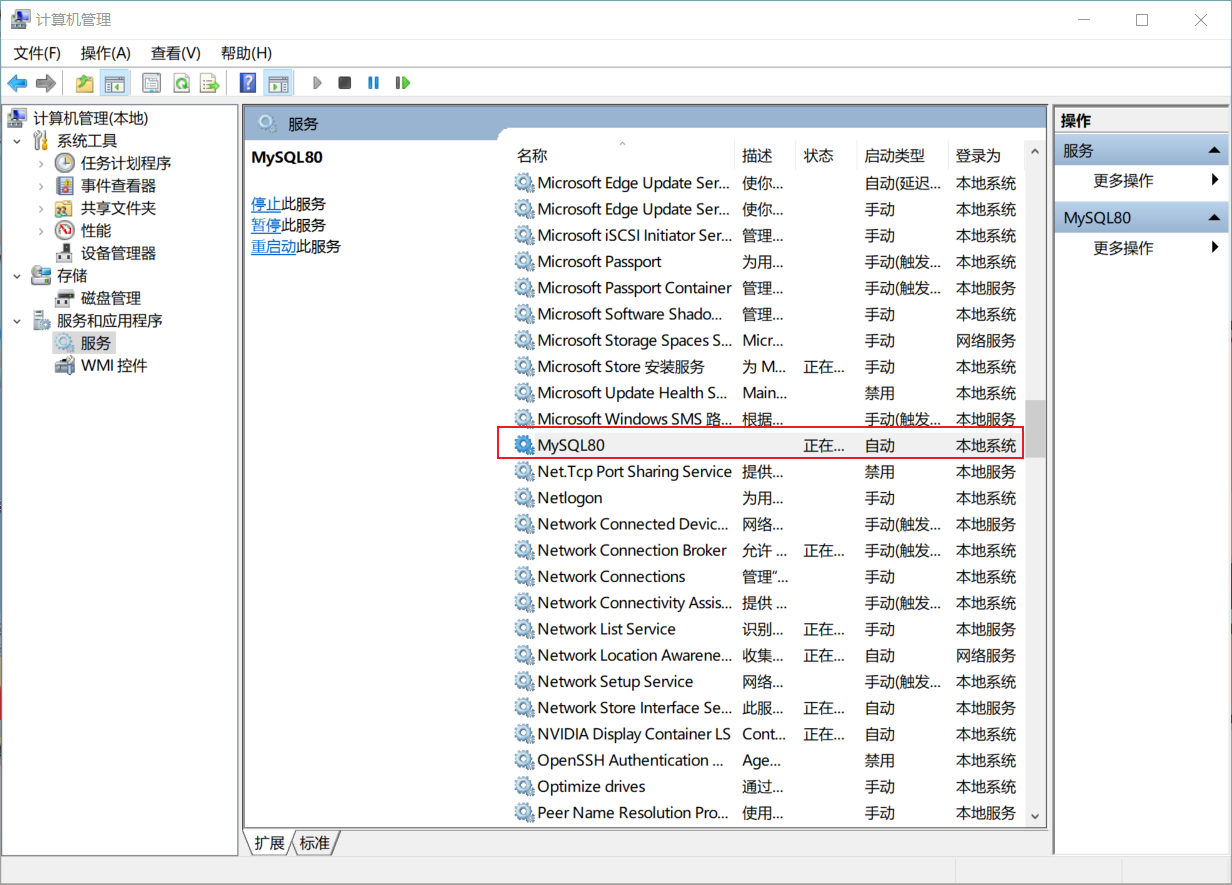Select WMI 控件 in the tree
Viewport: 1232px width, 885px height.
coord(114,366)
